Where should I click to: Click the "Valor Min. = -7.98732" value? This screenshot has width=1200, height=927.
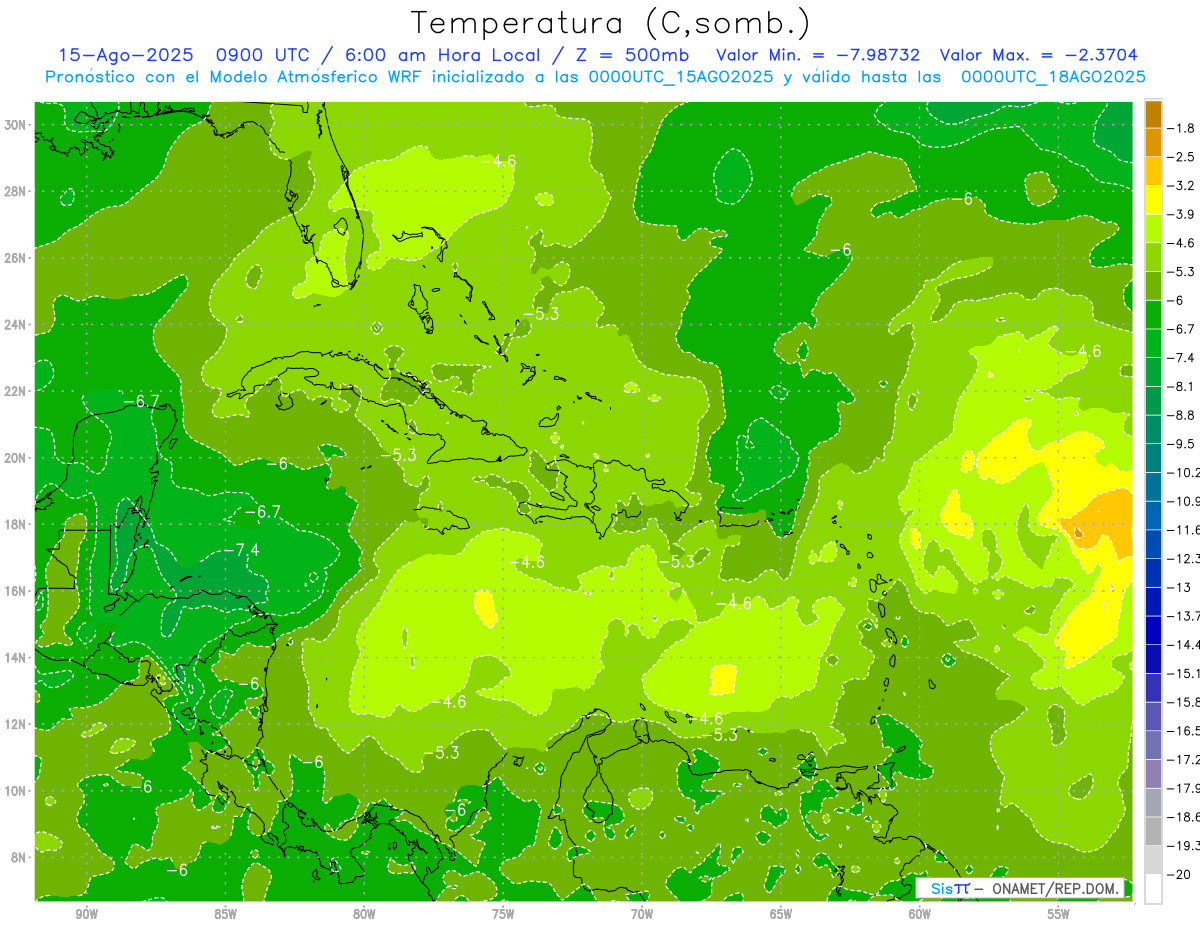tap(818, 55)
